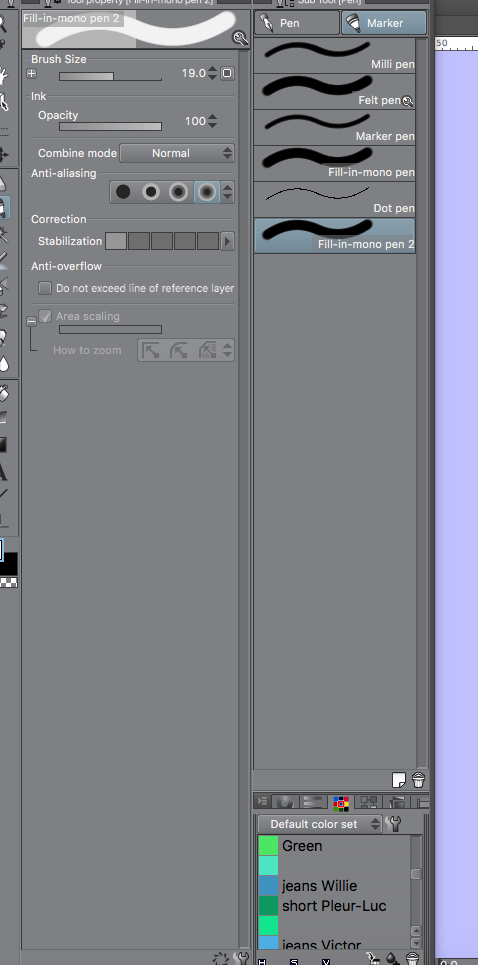Pick the jeans Willie blue swatch
This screenshot has width=478, height=965.
(x=268, y=886)
